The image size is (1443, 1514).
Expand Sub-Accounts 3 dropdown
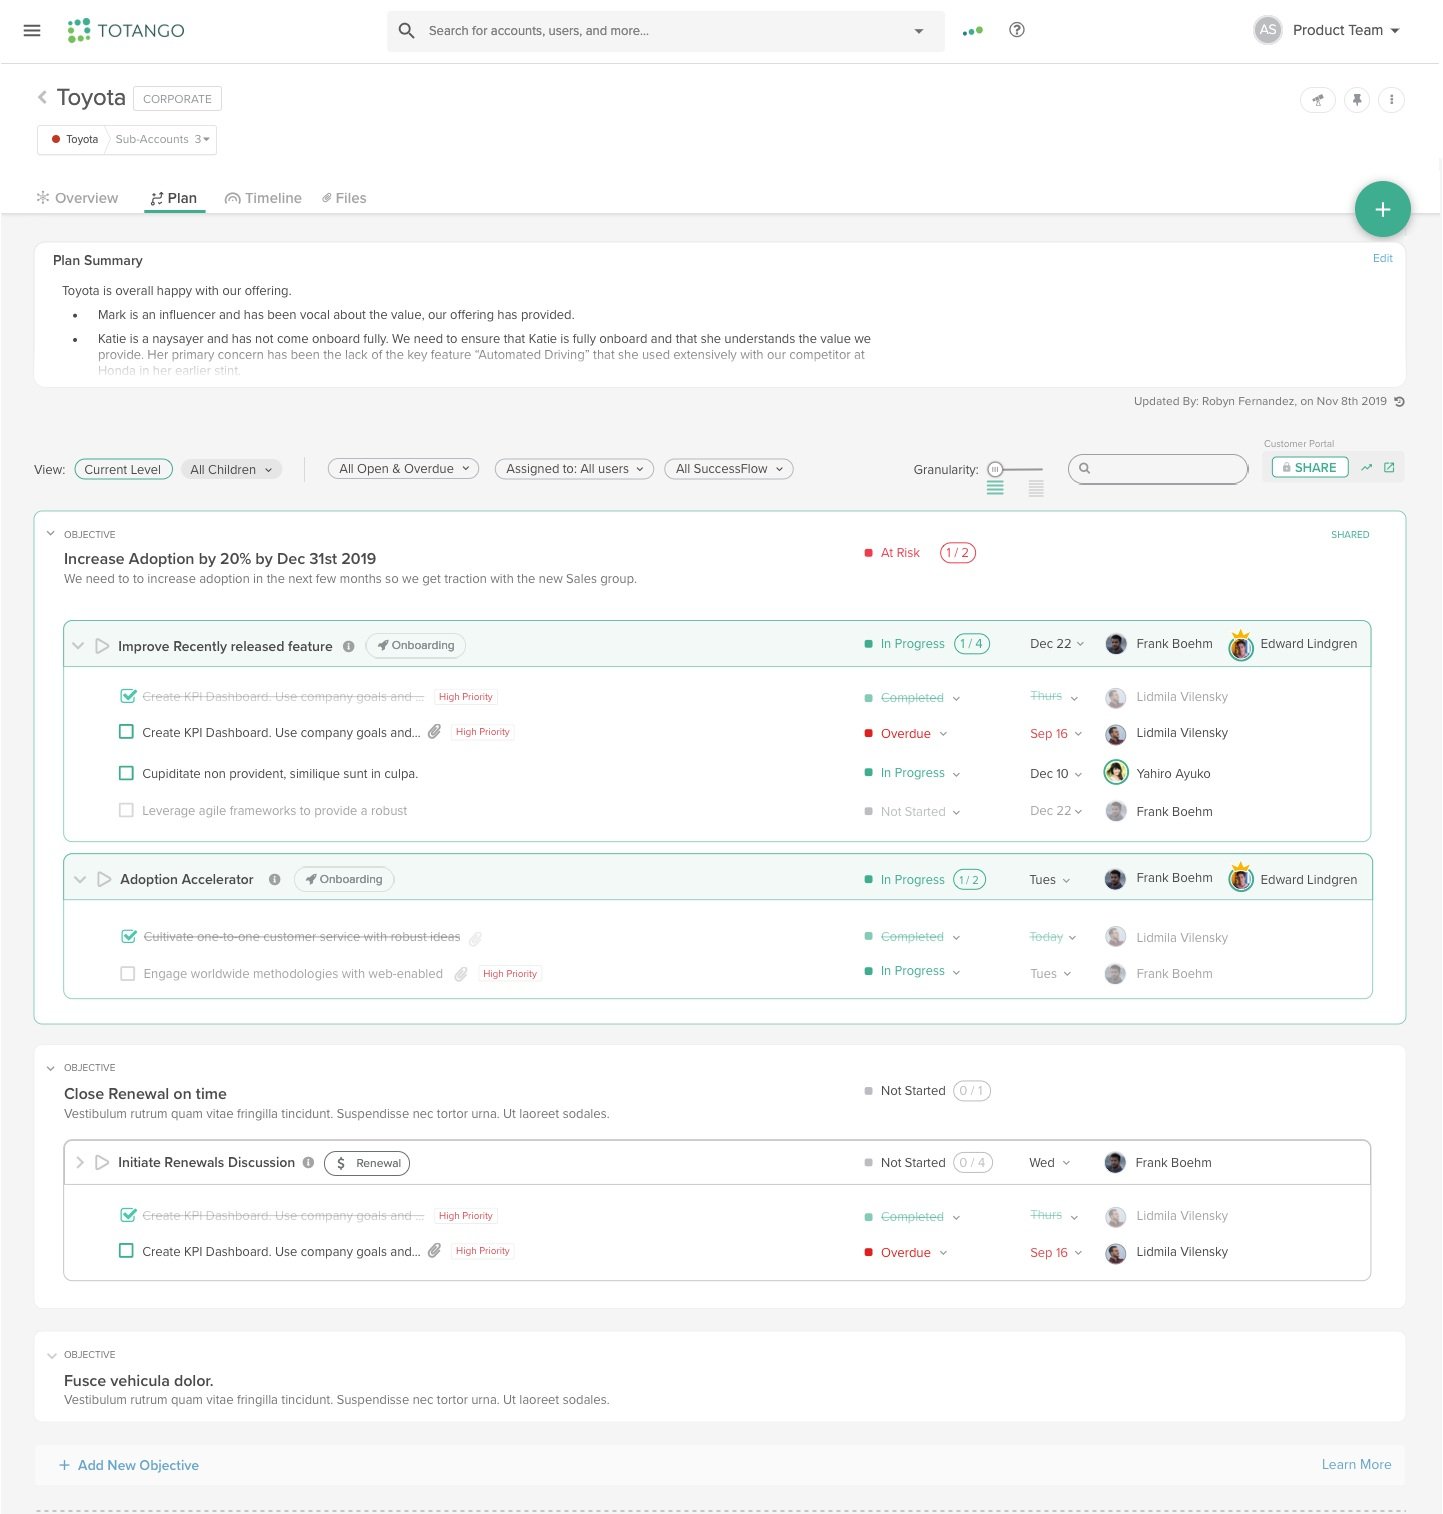(x=162, y=139)
